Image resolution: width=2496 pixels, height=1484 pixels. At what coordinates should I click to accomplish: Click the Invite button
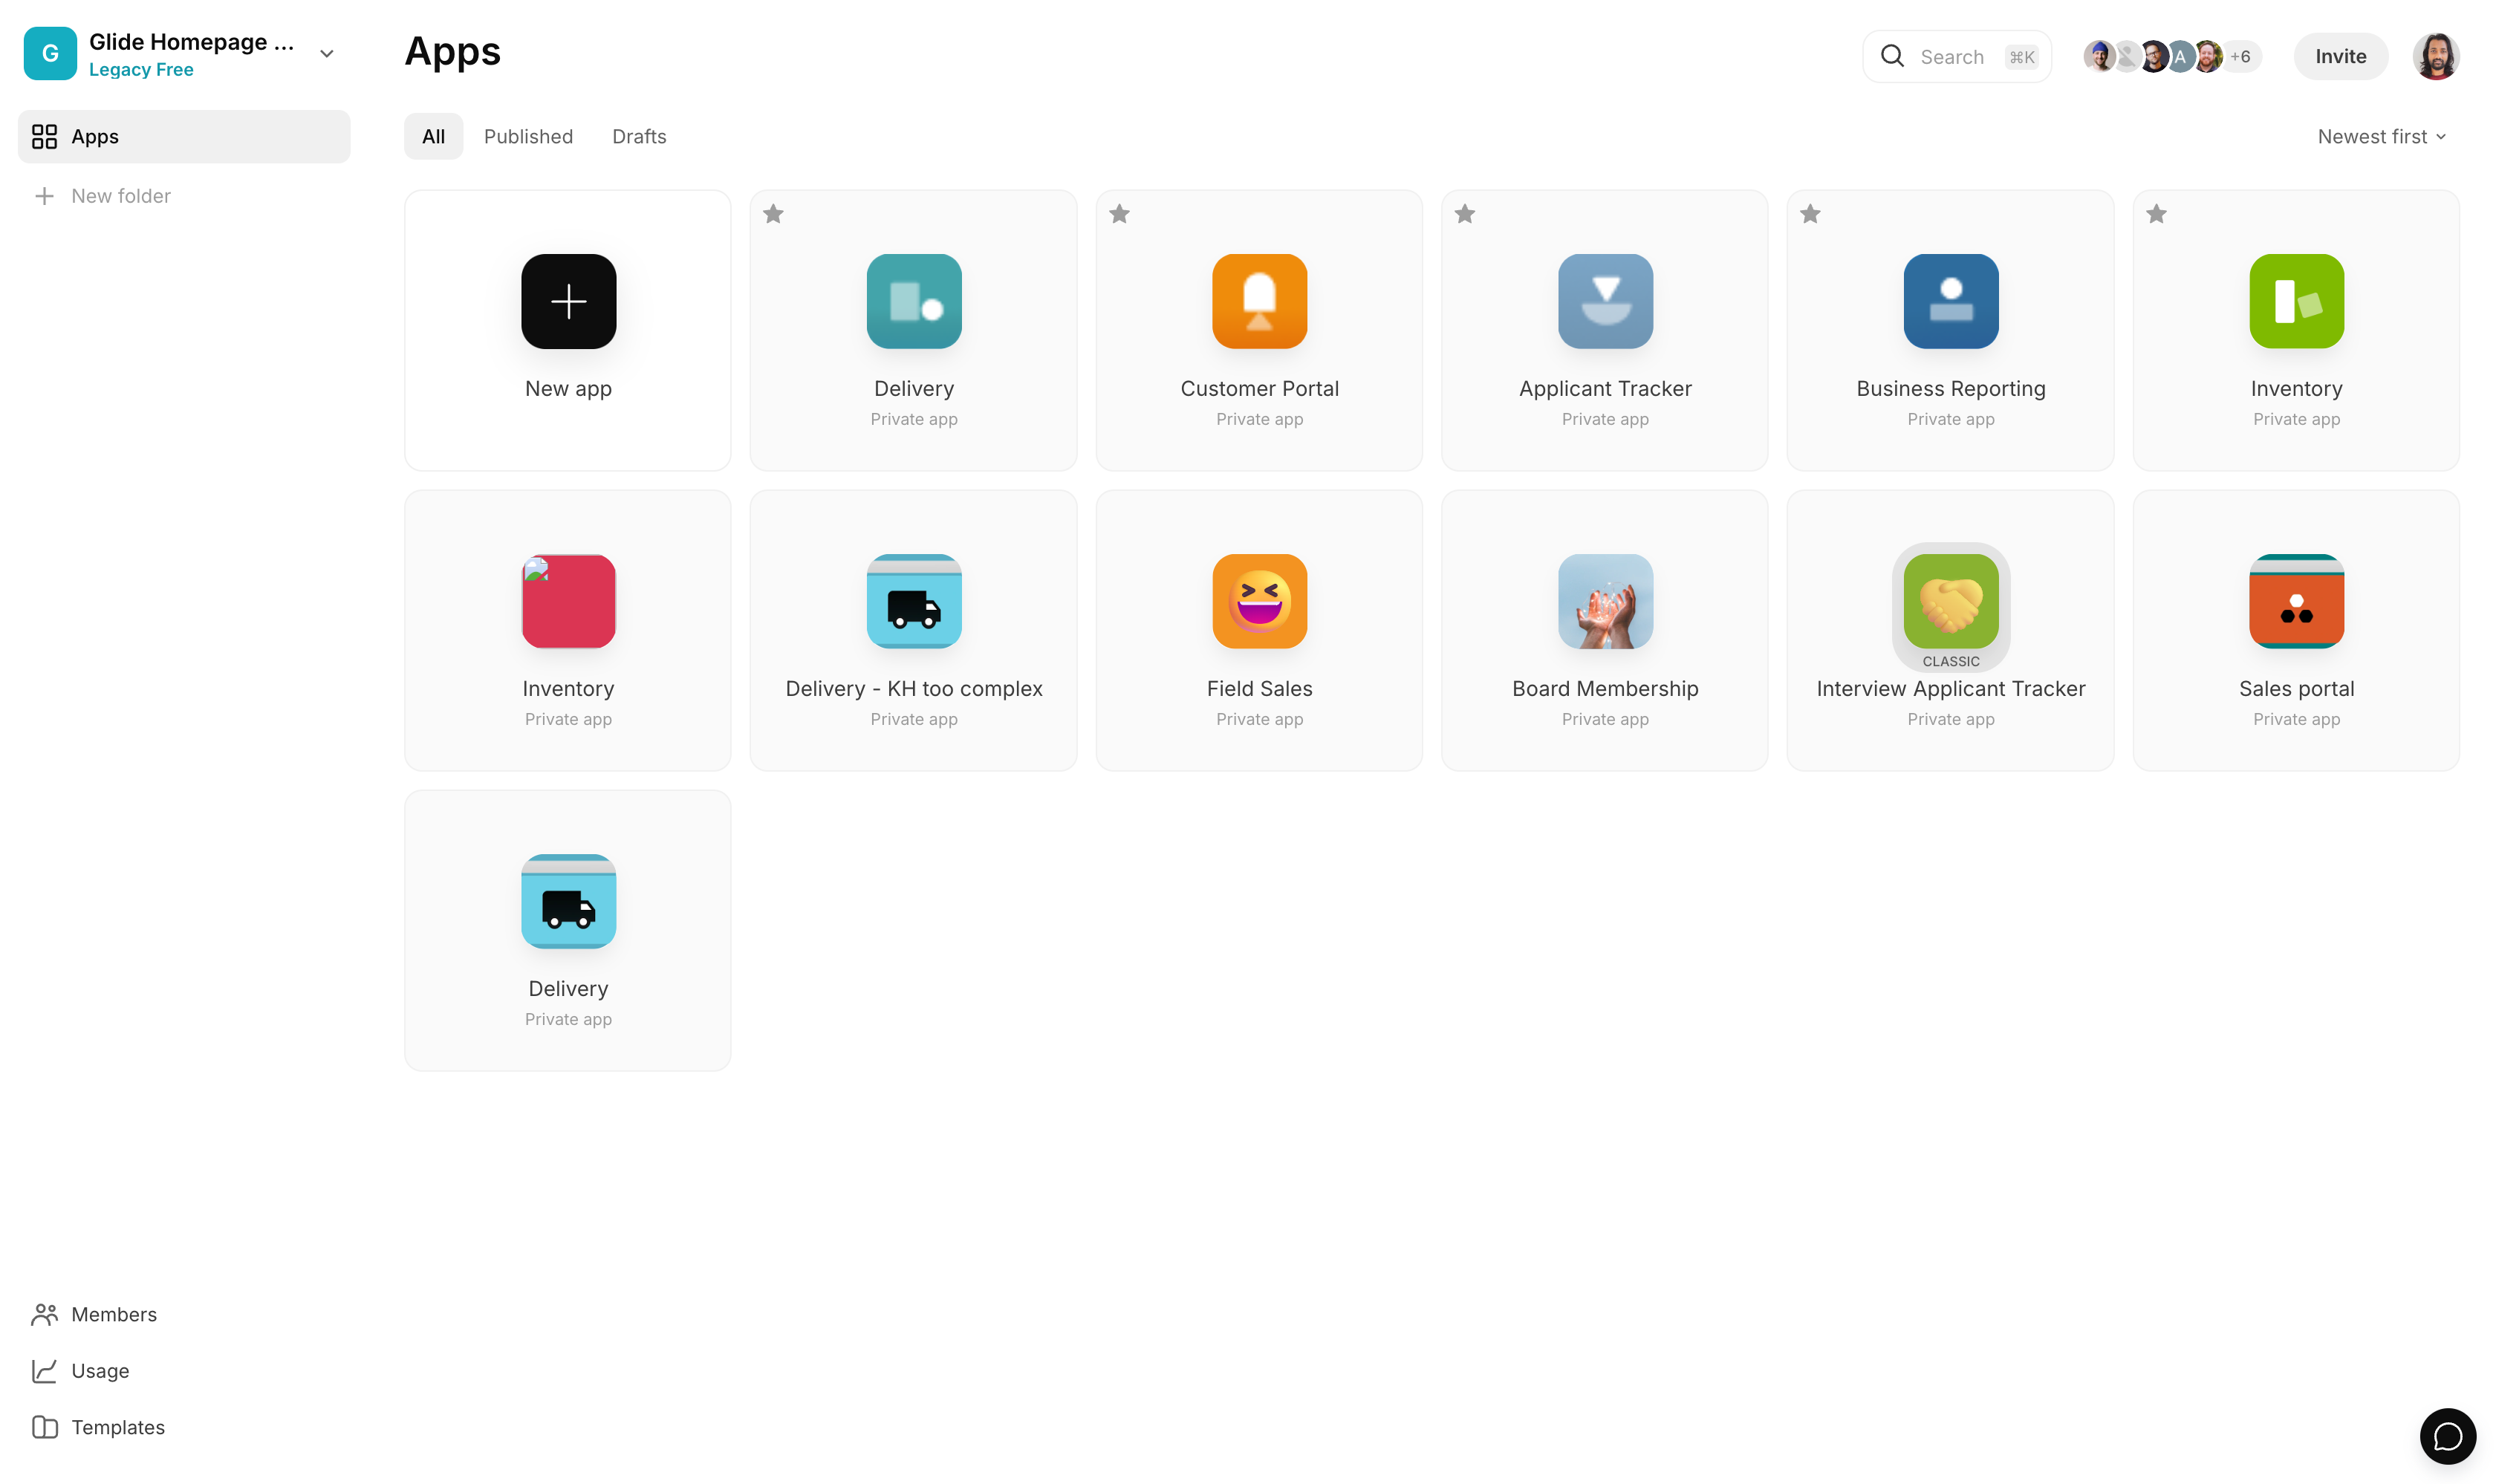point(2340,56)
